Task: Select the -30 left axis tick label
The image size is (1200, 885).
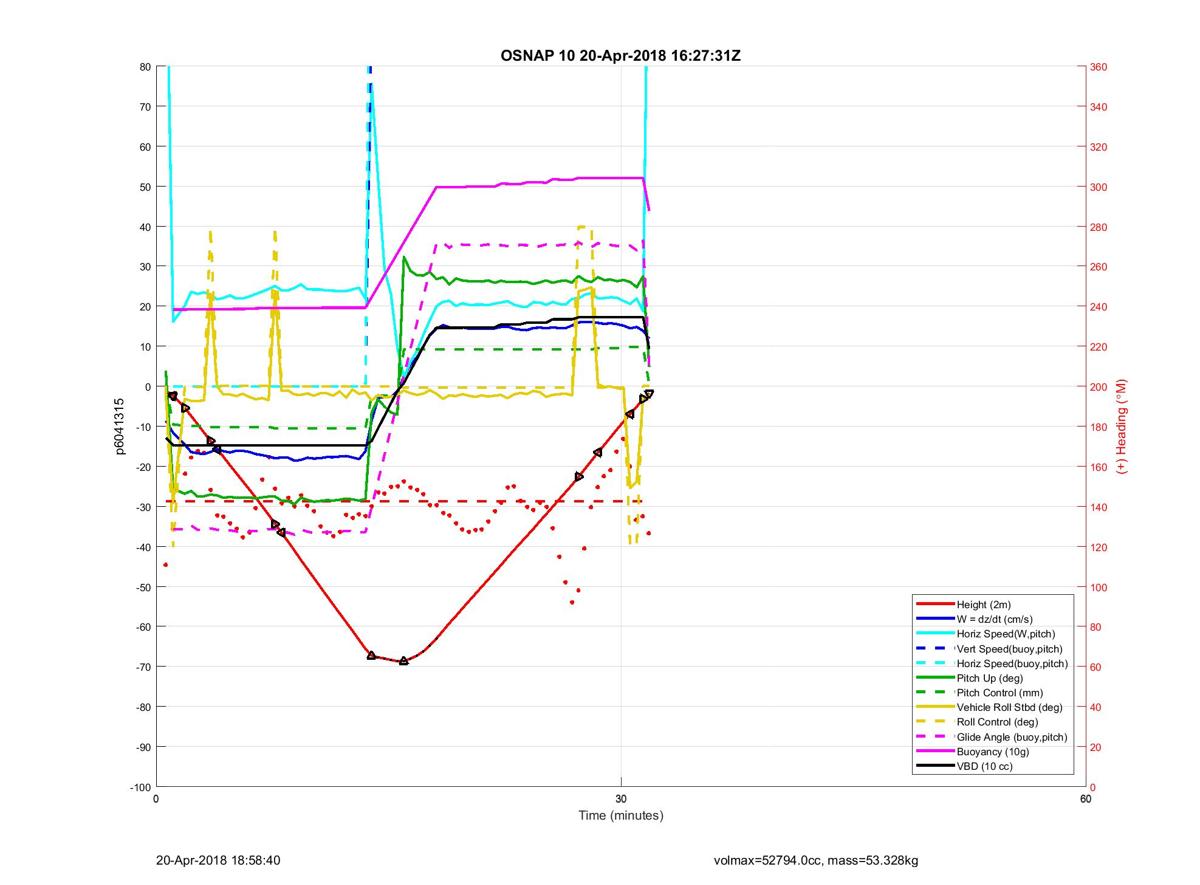Action: click(x=142, y=507)
